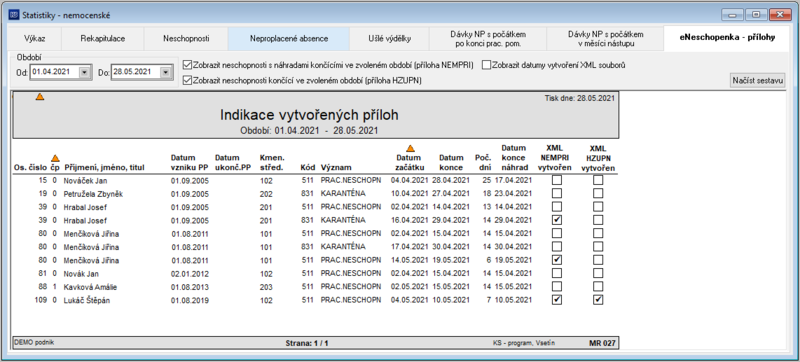Image resolution: width=800 pixels, height=362 pixels.
Task: Click the orange triangle above Datum začátku
Action: [410, 148]
